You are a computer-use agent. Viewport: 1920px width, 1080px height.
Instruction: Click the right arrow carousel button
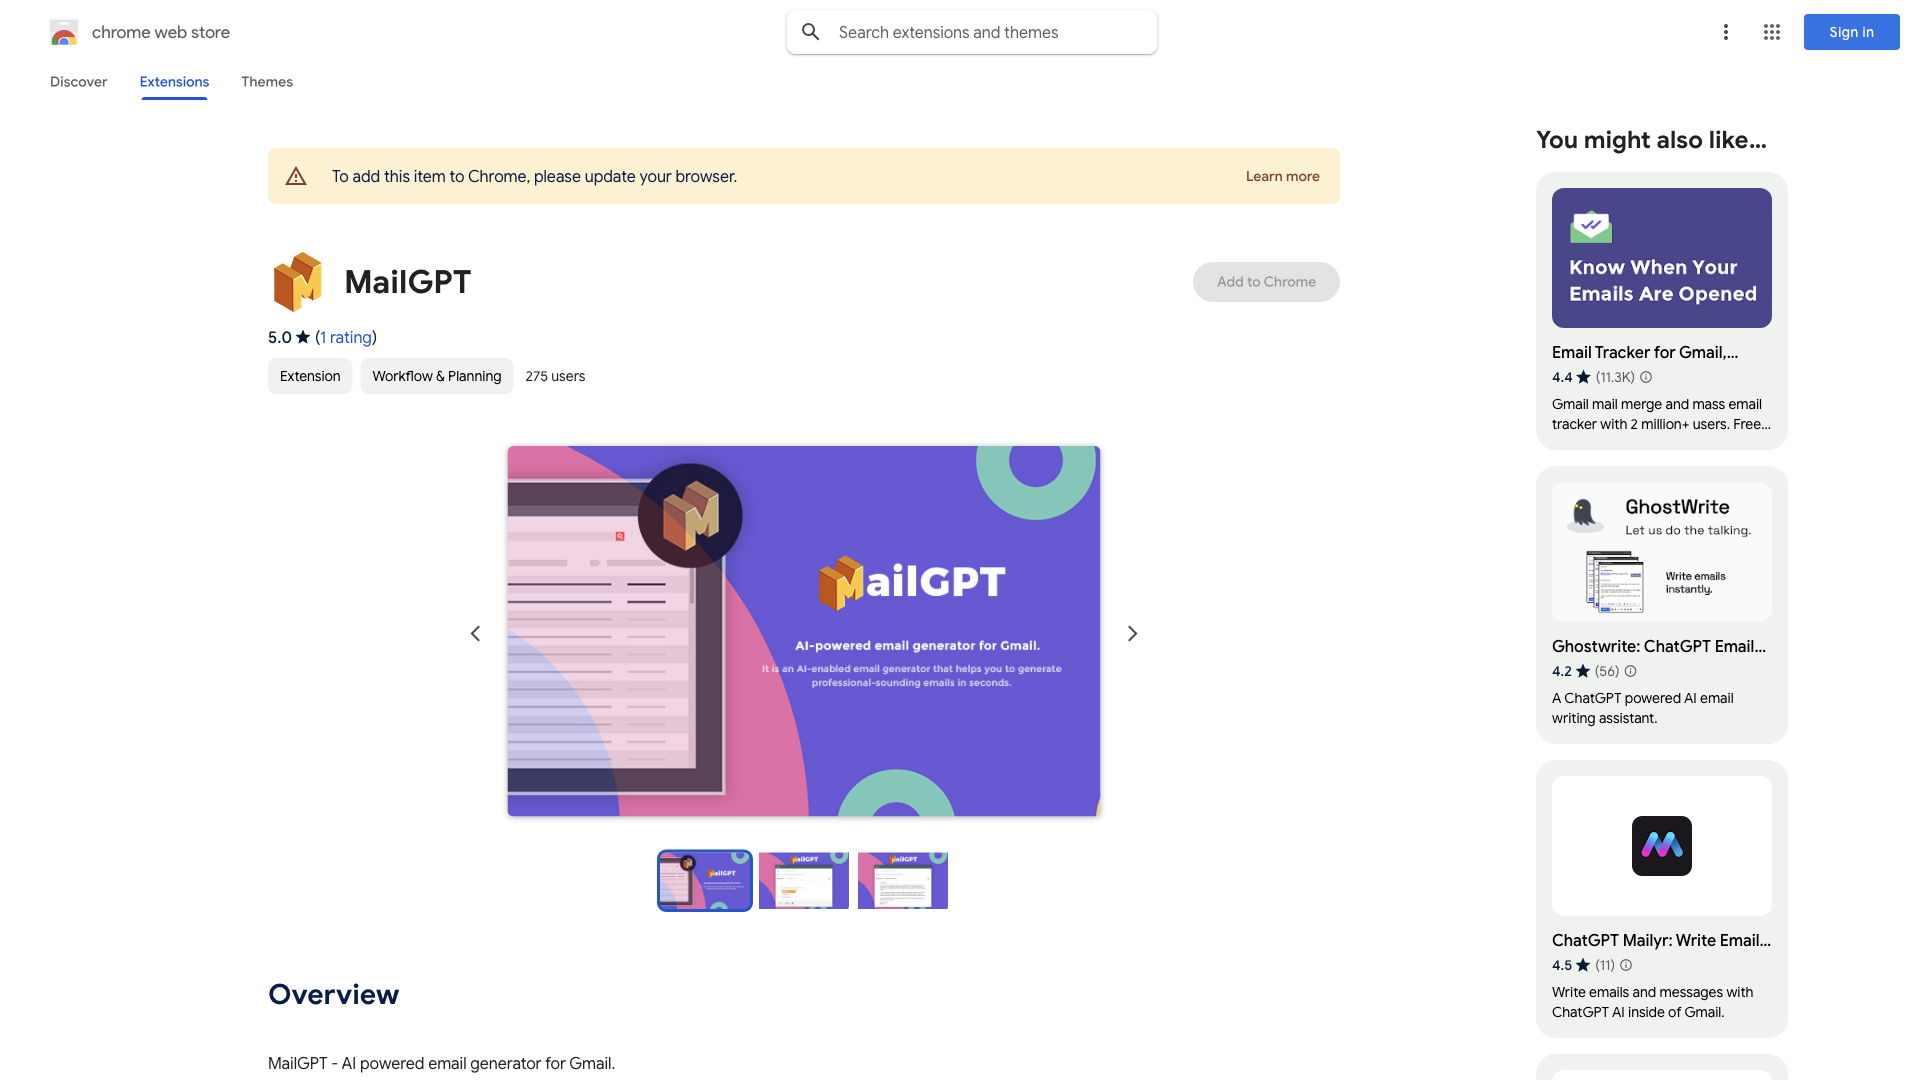coord(1130,634)
